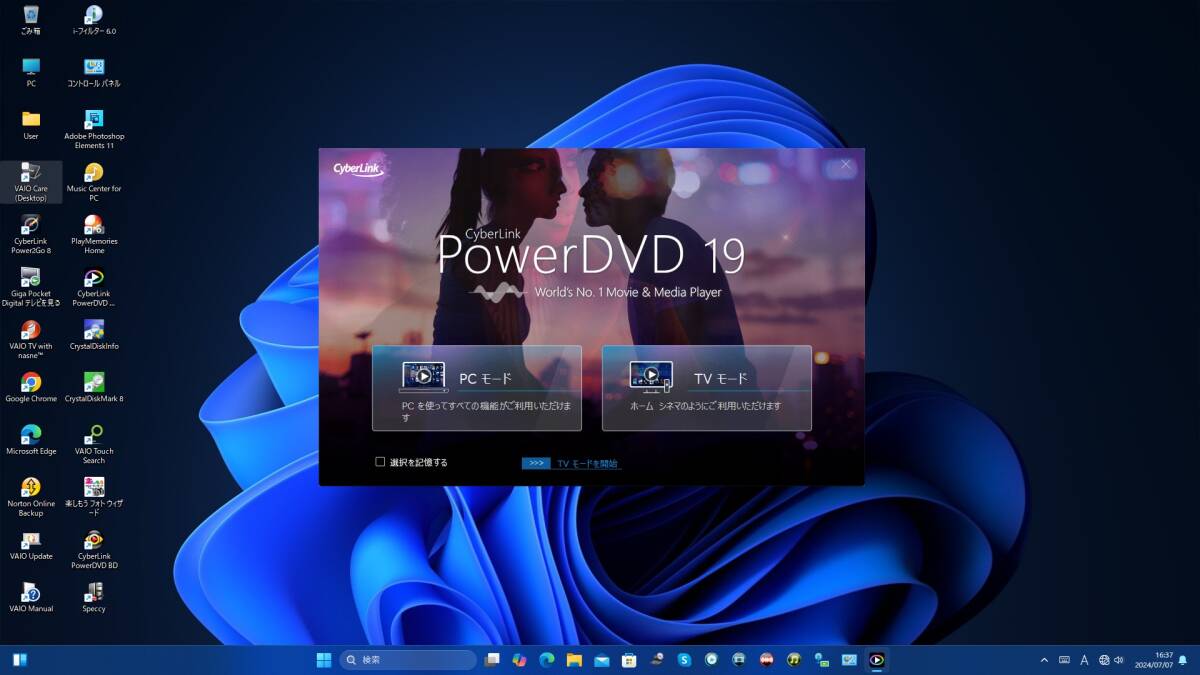This screenshot has width=1200, height=675.
Task: Tick the 選択を記憶する checkbox
Action: (380, 462)
